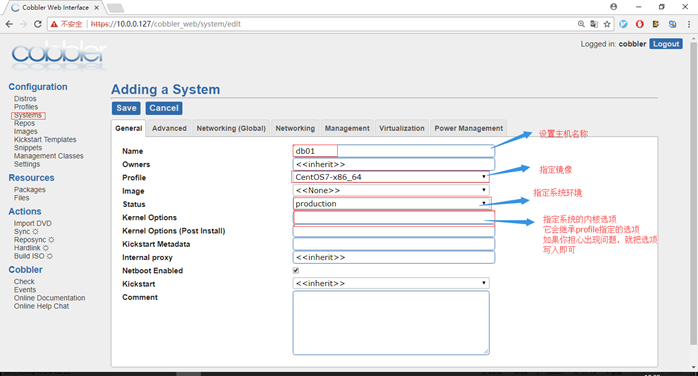Bookmark the page with the star icon
Viewport: 698px width, 376px height.
pos(607,24)
